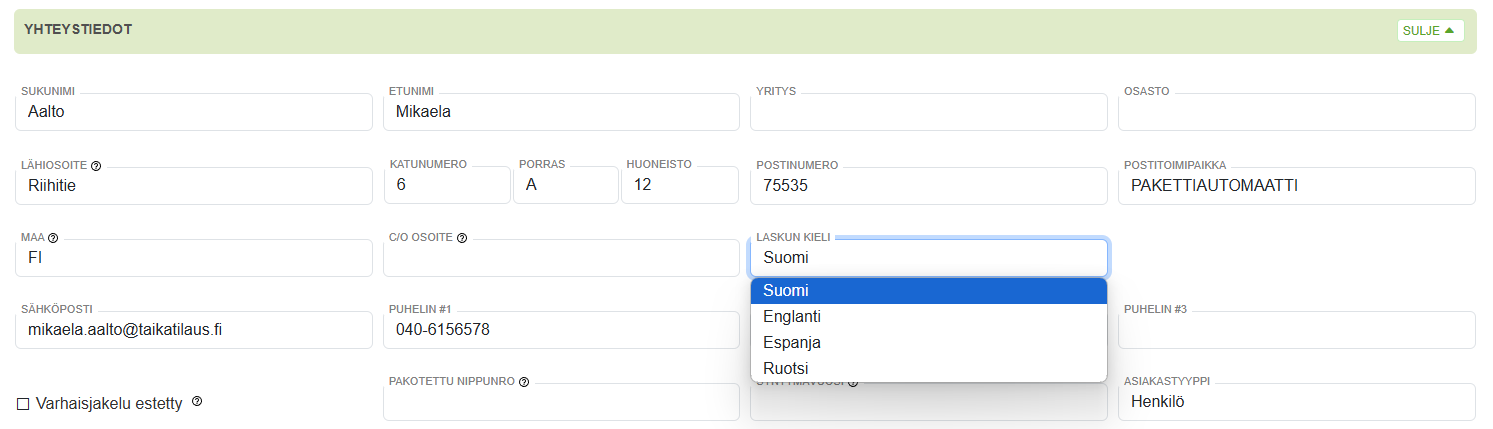Click the Katunumero field
The height and width of the screenshot is (429, 1493).
447,185
